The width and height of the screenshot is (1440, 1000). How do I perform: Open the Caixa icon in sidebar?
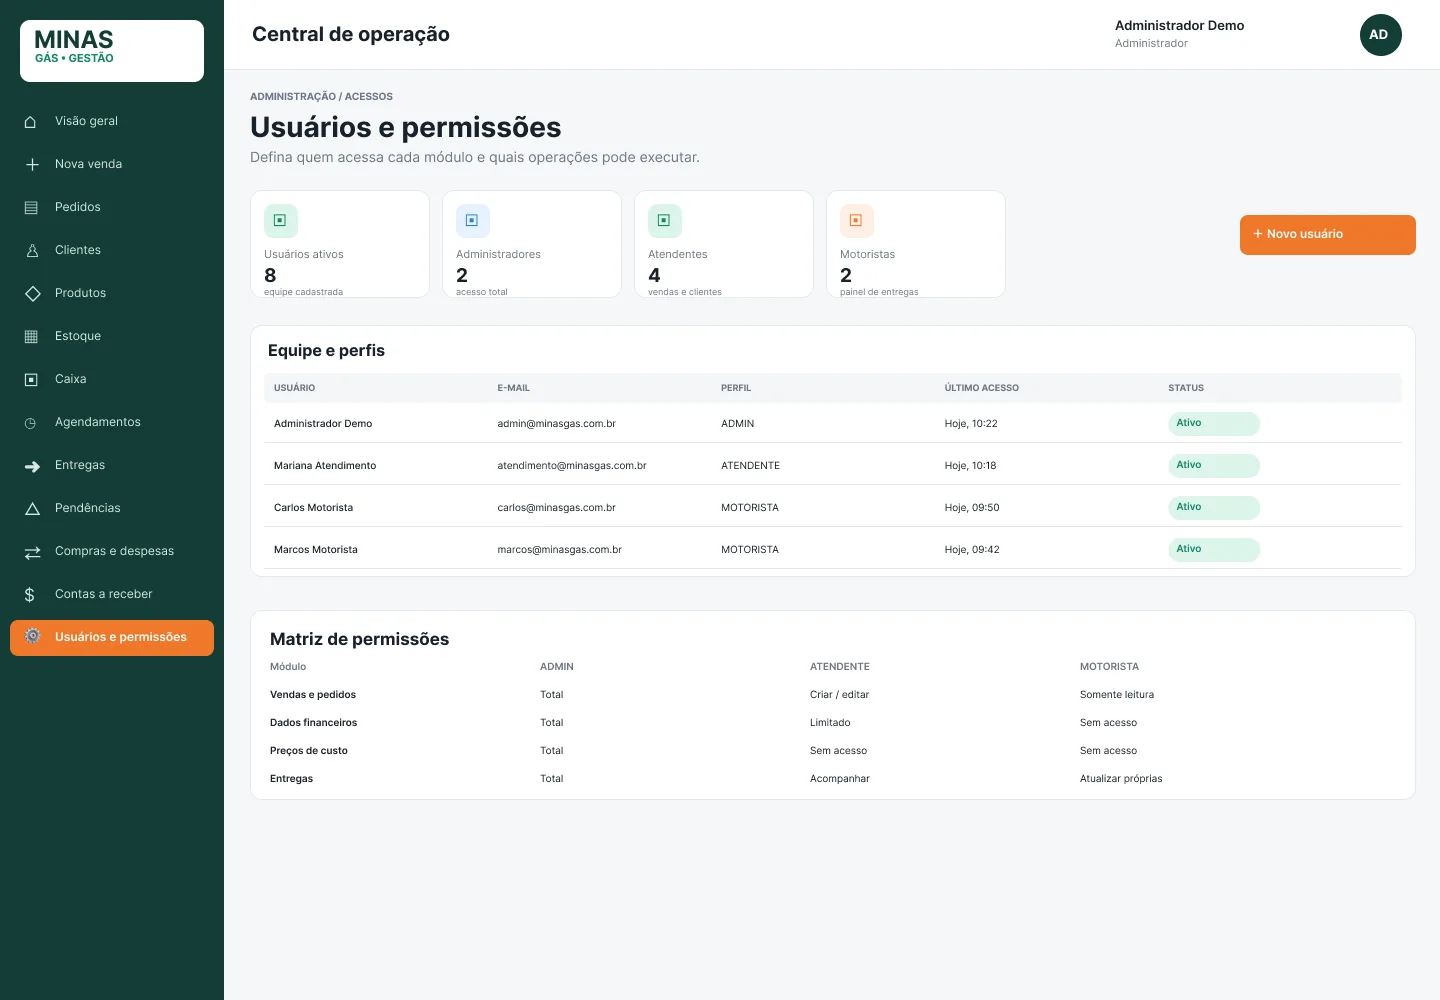[x=31, y=380]
